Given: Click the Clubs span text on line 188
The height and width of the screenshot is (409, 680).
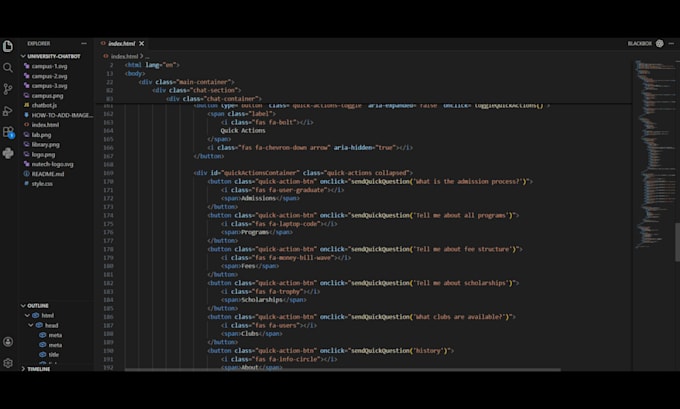Looking at the screenshot, I should (x=250, y=334).
